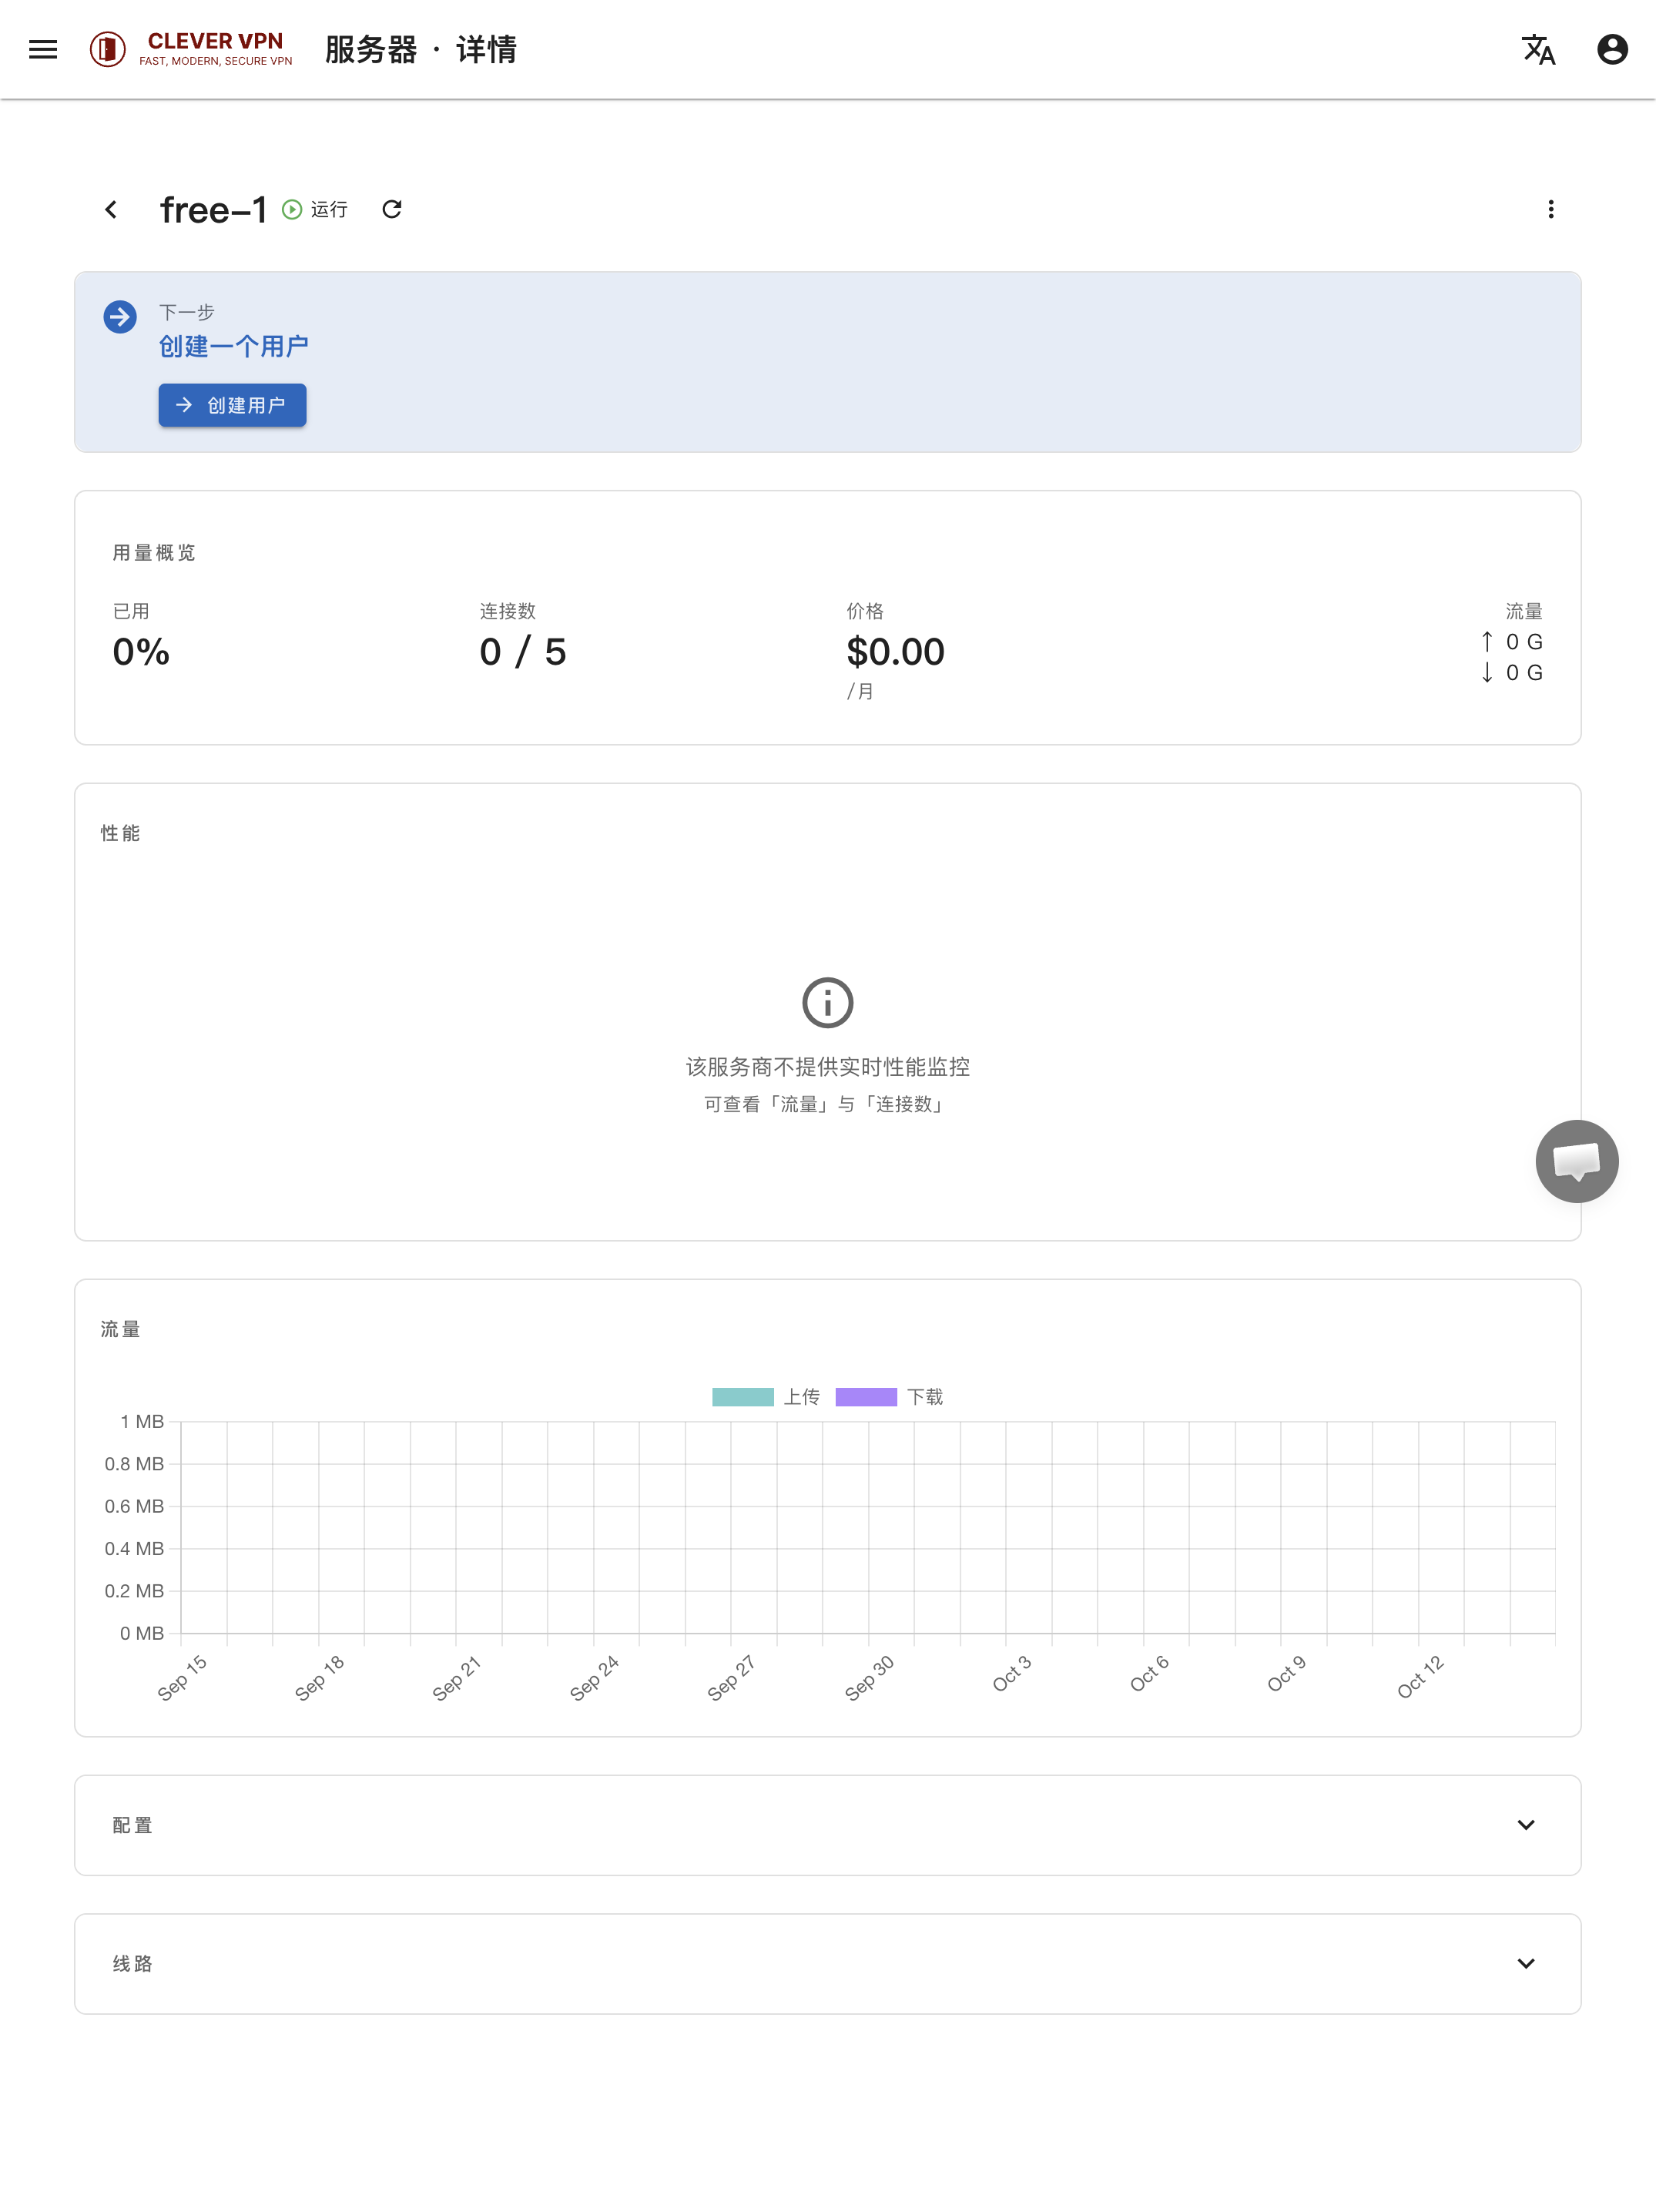Click the $0.00 price value
The width and height of the screenshot is (1656, 2212).
pos(895,652)
